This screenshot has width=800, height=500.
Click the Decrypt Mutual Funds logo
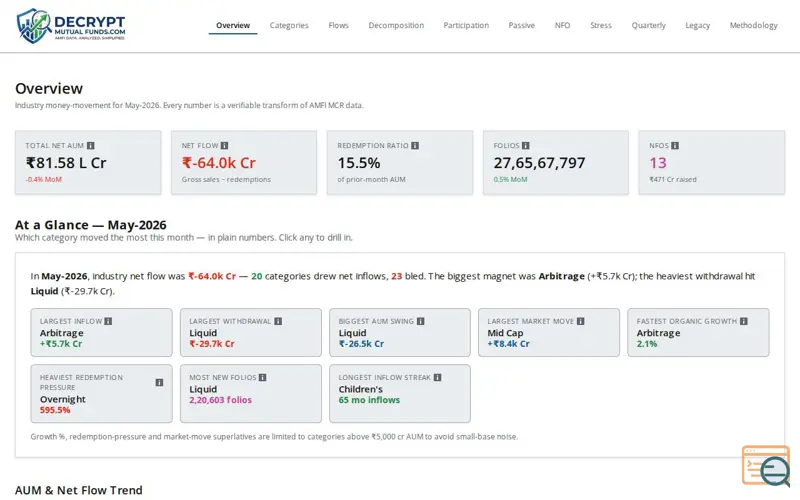(71, 26)
